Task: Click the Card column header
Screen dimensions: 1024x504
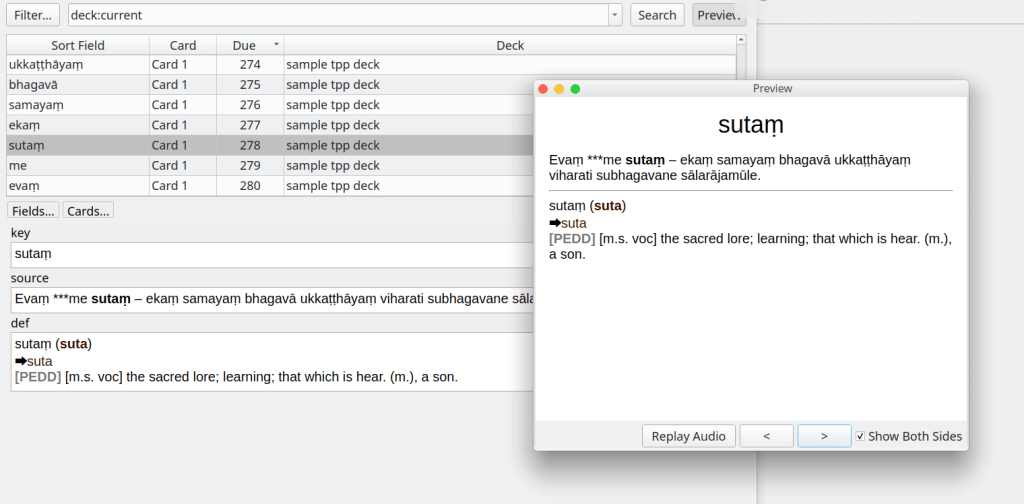Action: tap(182, 45)
